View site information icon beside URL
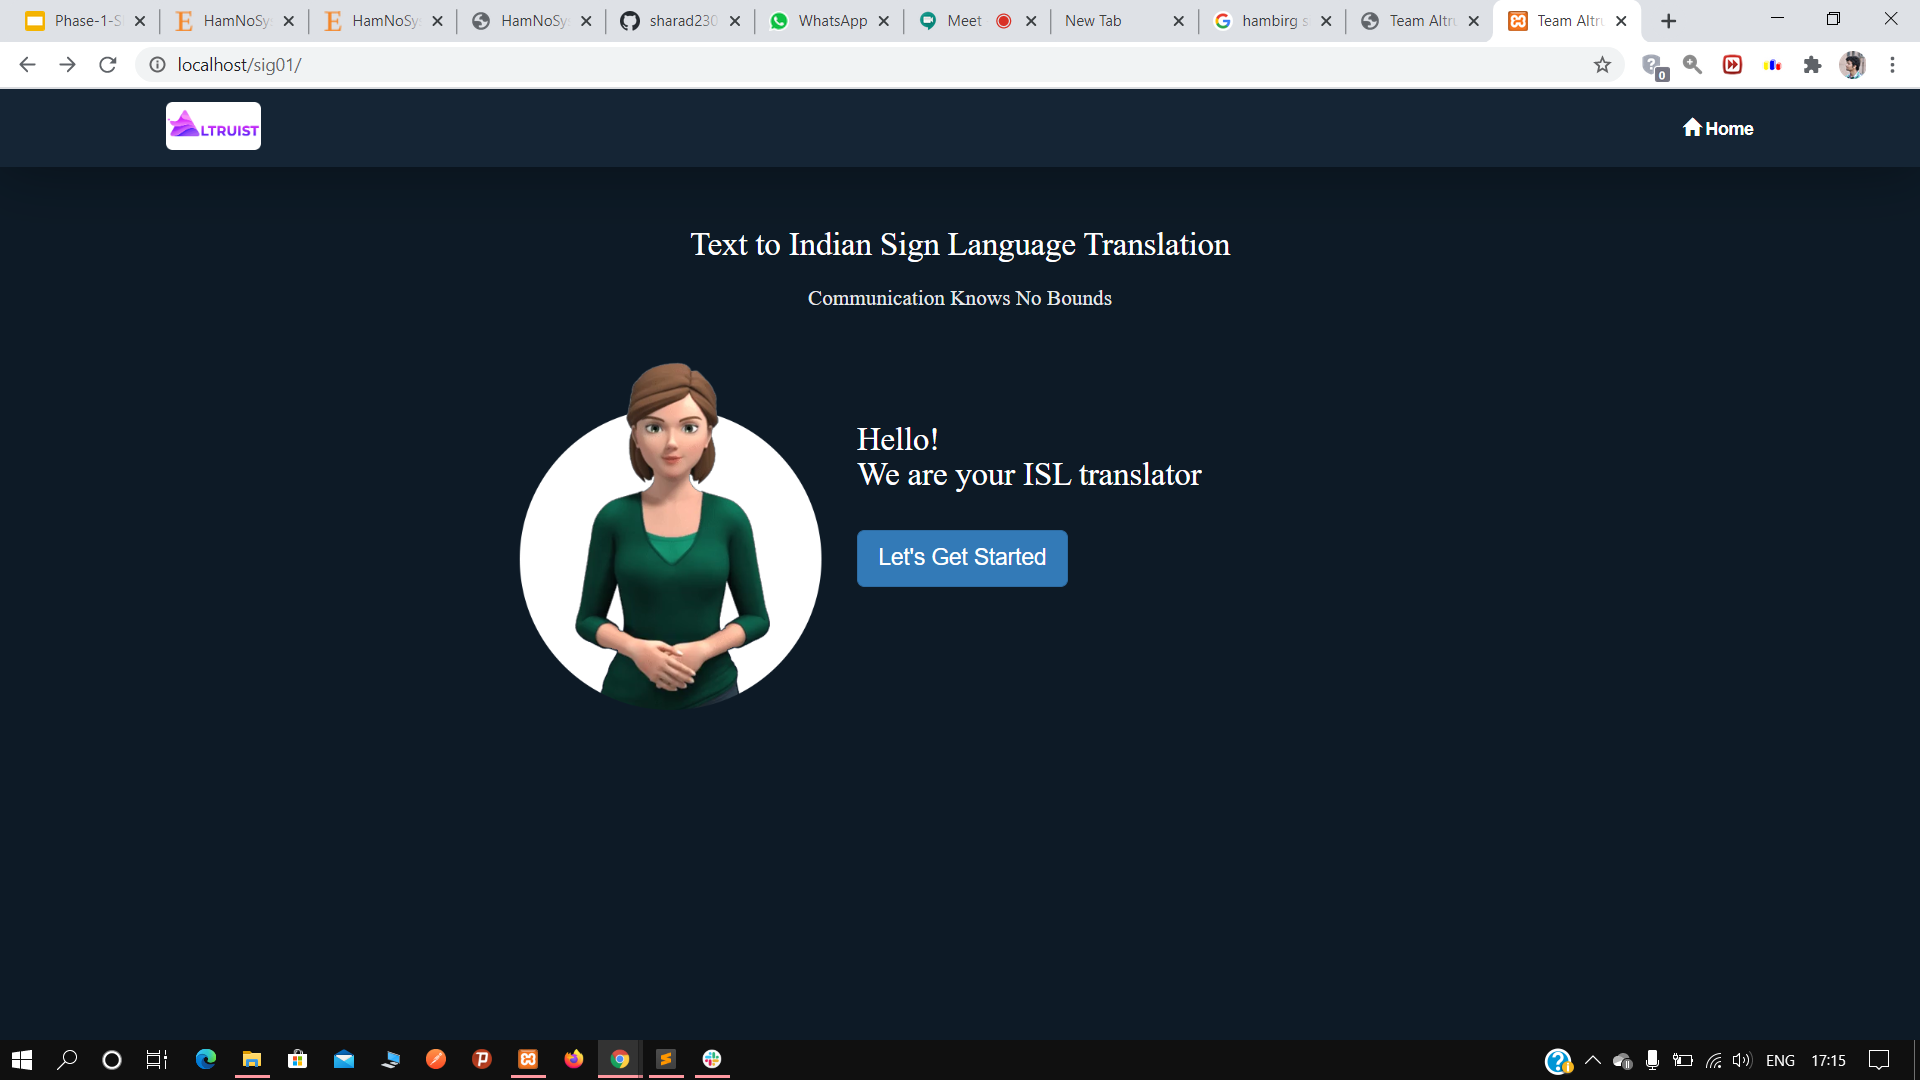The image size is (1920, 1080). [157, 65]
